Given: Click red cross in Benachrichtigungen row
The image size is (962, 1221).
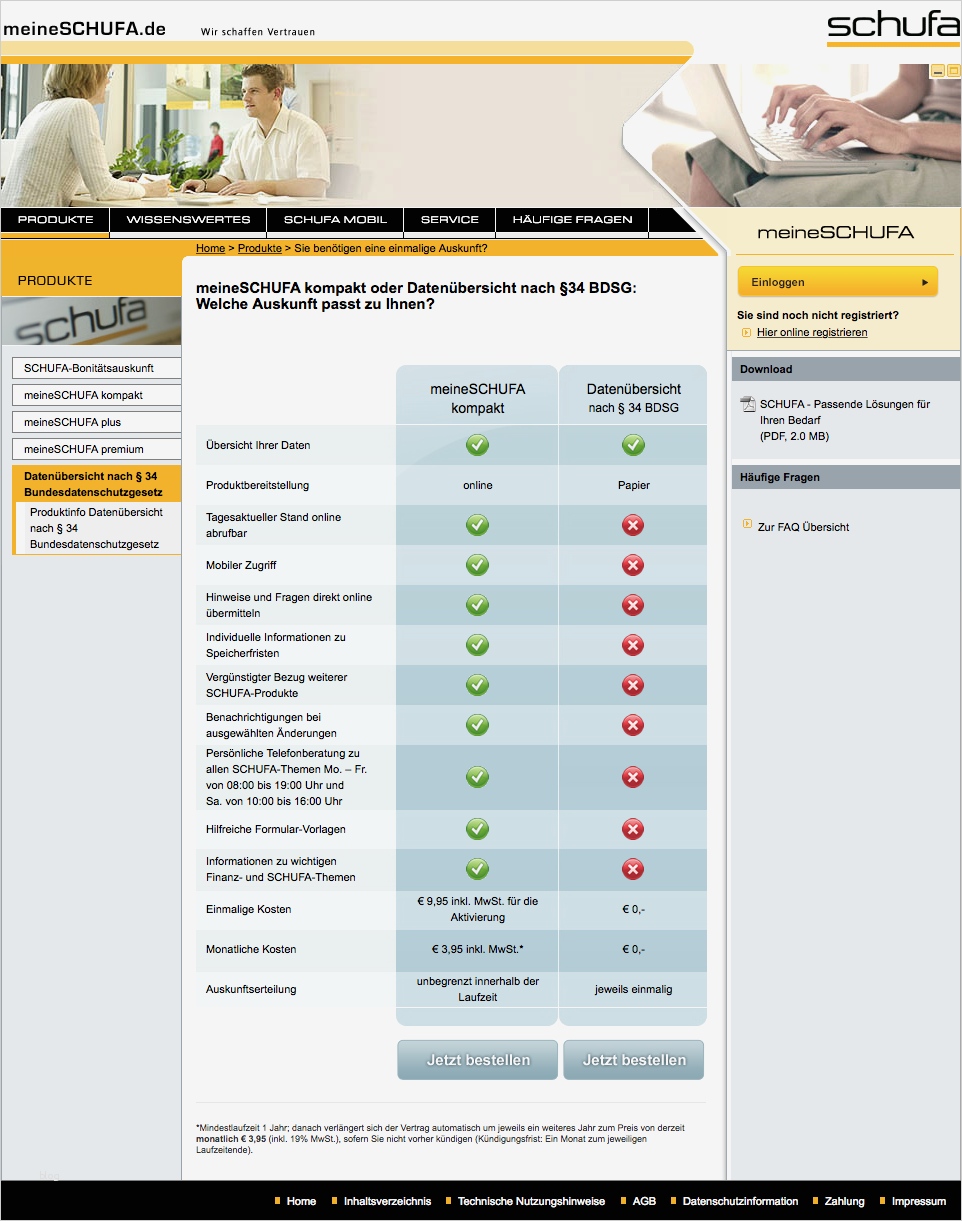Looking at the screenshot, I should (633, 725).
